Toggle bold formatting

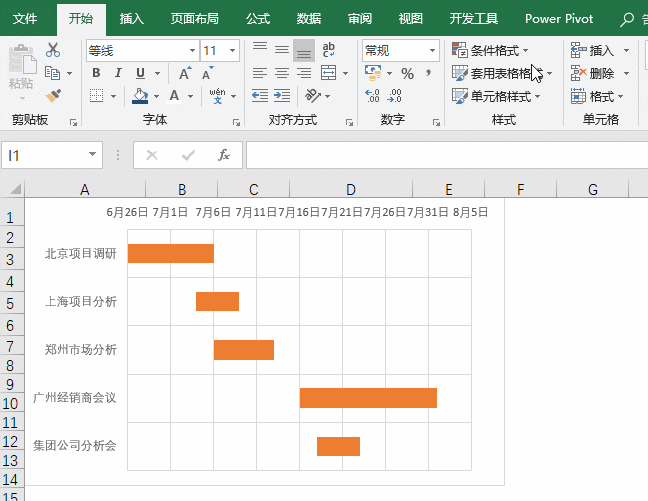coord(96,73)
